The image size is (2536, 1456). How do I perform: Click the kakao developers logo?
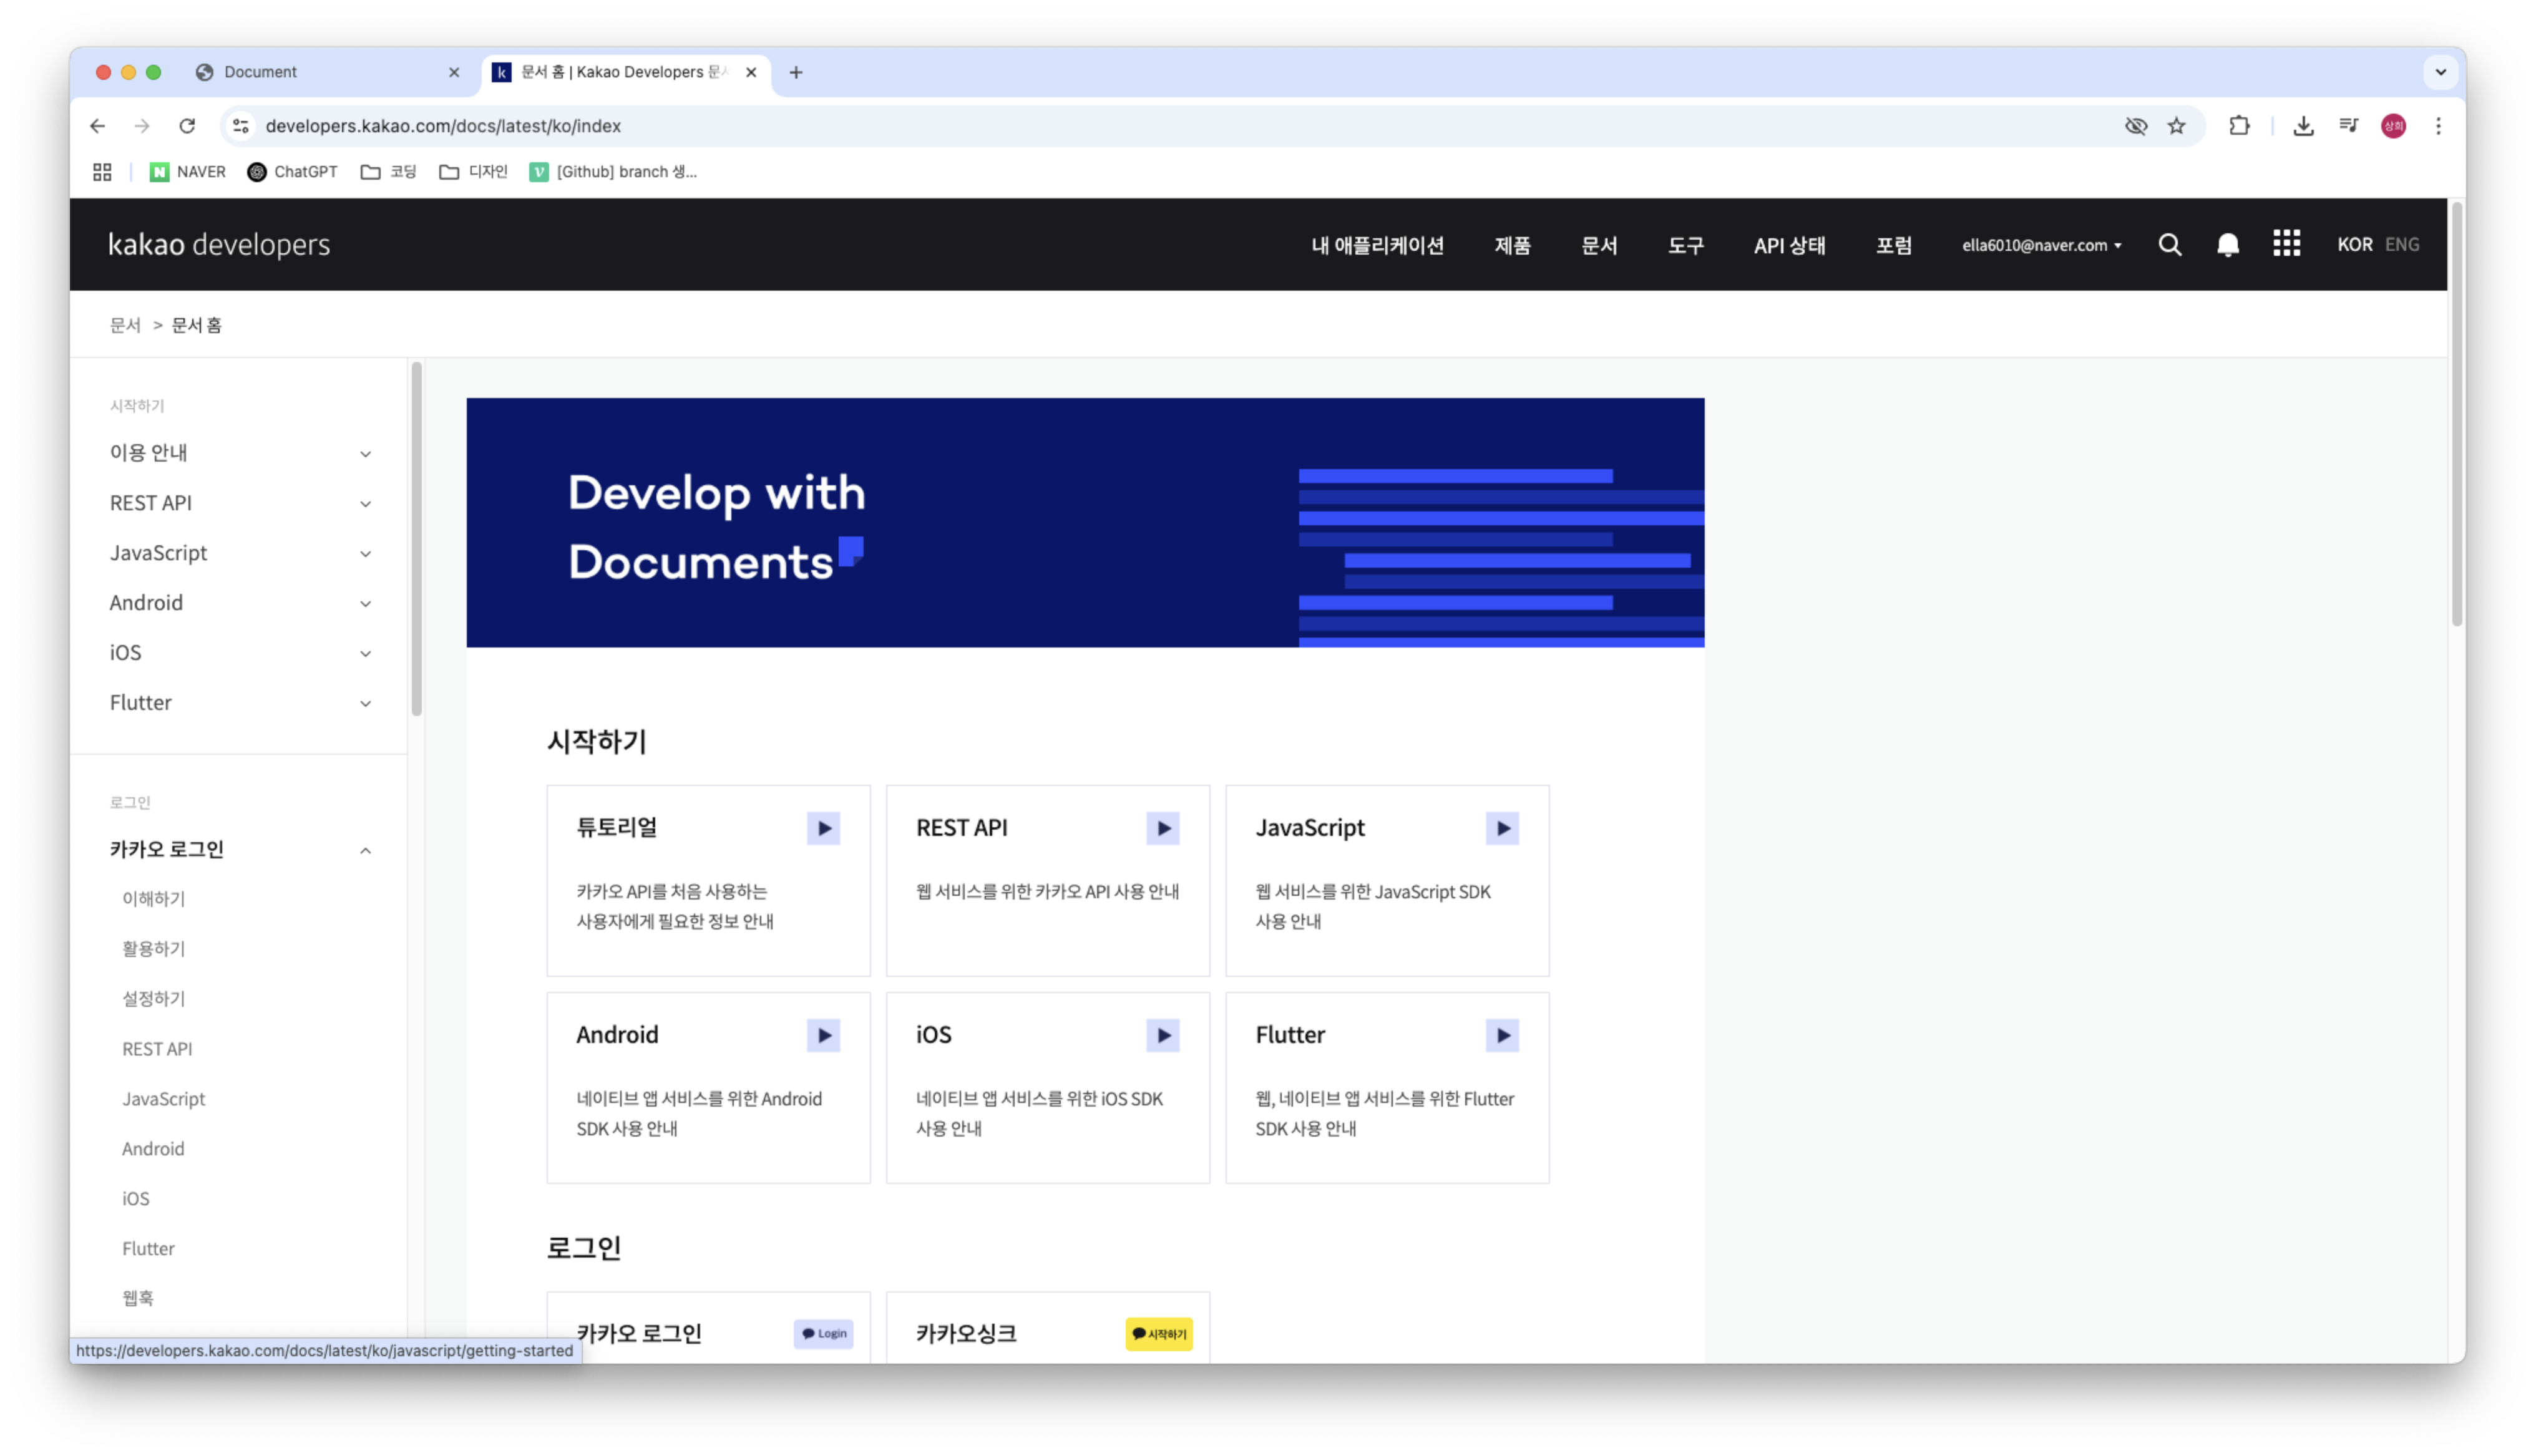tap(219, 245)
